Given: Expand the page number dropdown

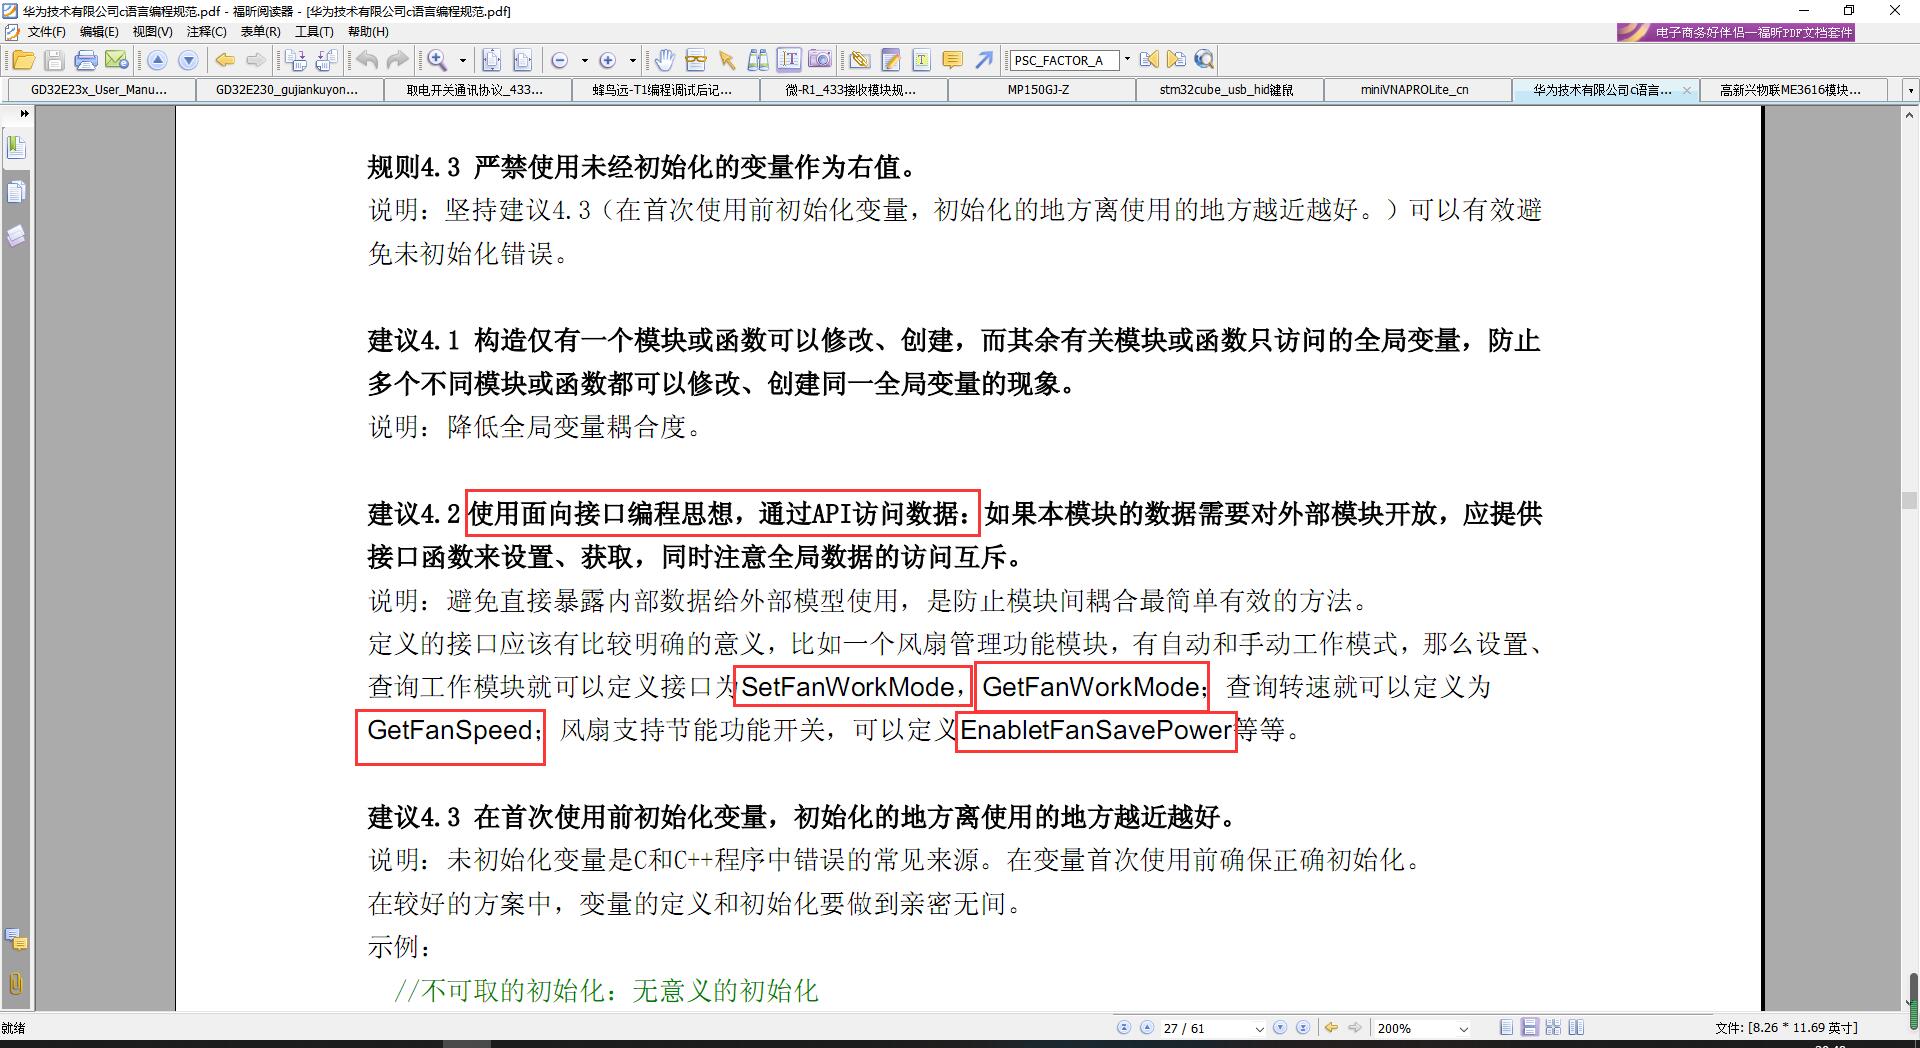Looking at the screenshot, I should coord(1259,1028).
